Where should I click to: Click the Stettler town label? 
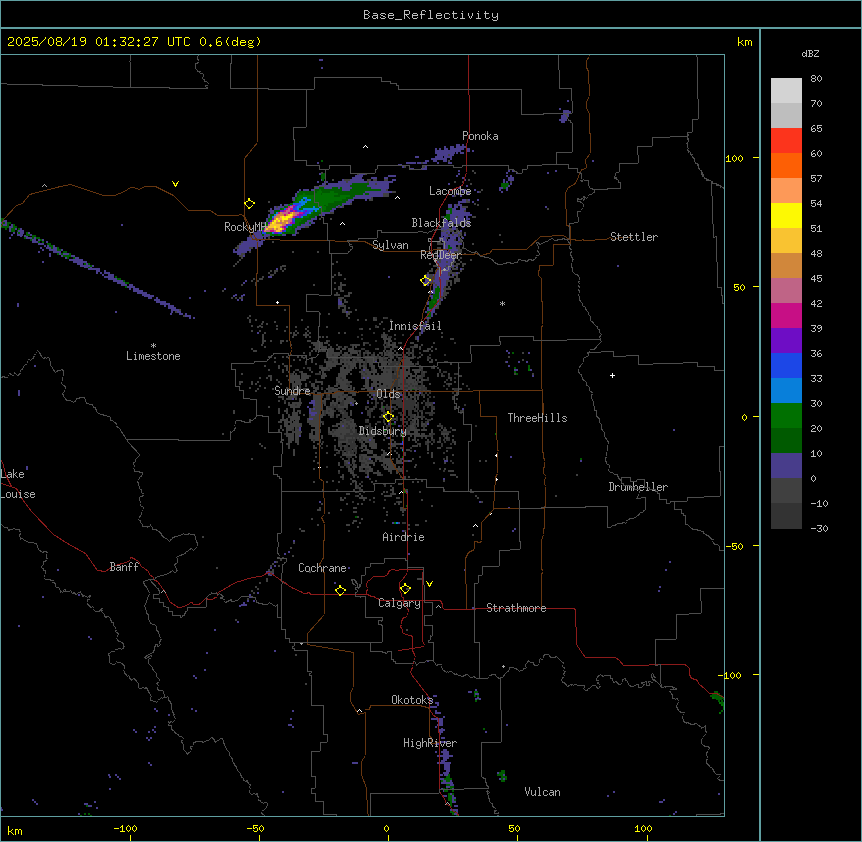[634, 237]
